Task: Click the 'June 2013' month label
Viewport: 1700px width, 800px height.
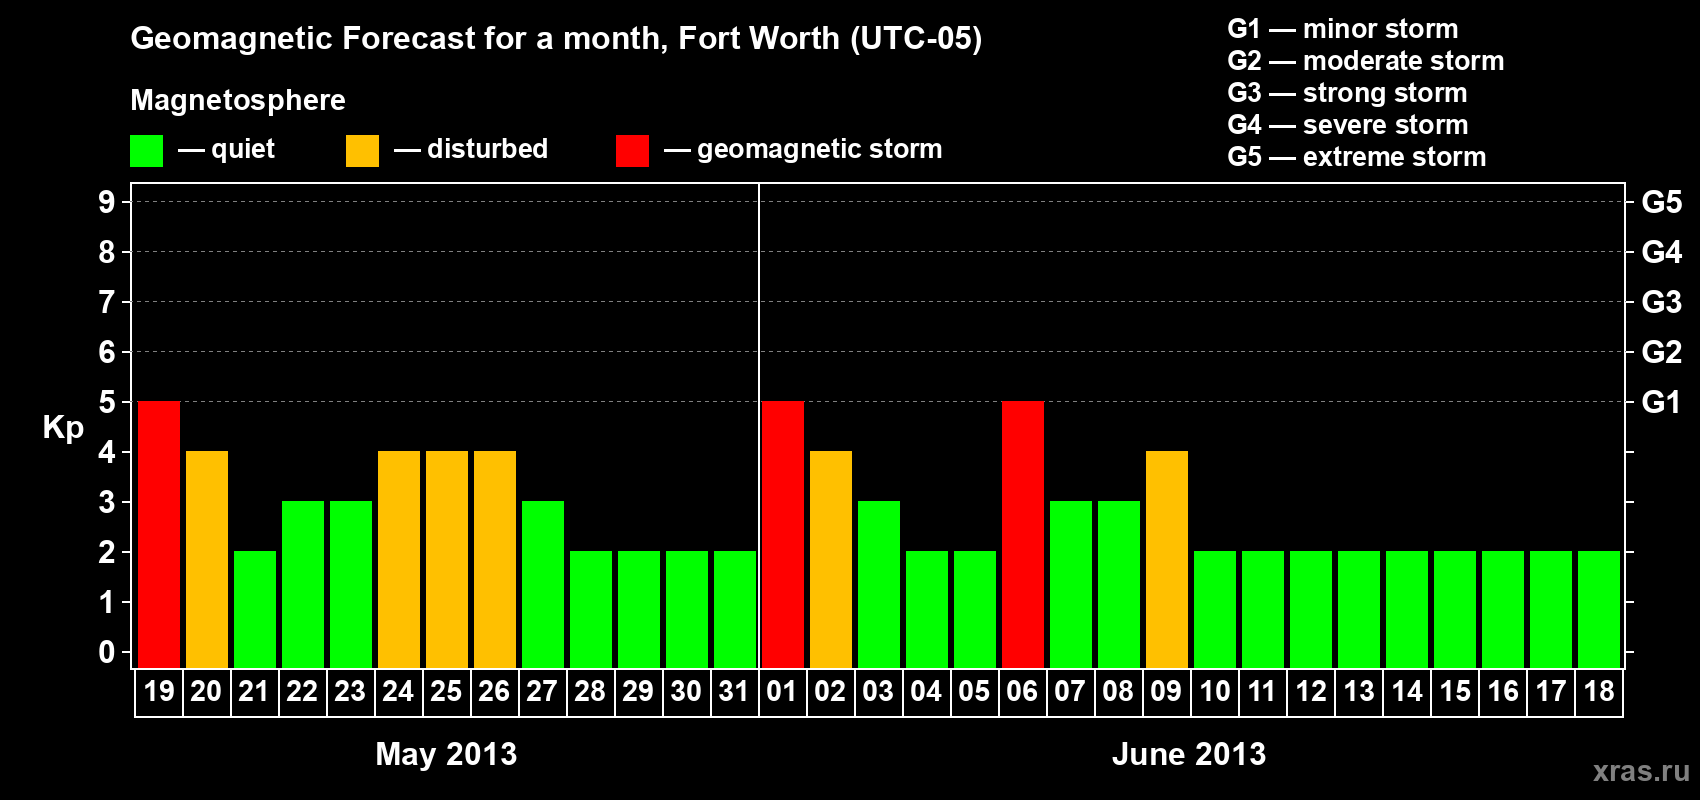Action: point(1189,754)
